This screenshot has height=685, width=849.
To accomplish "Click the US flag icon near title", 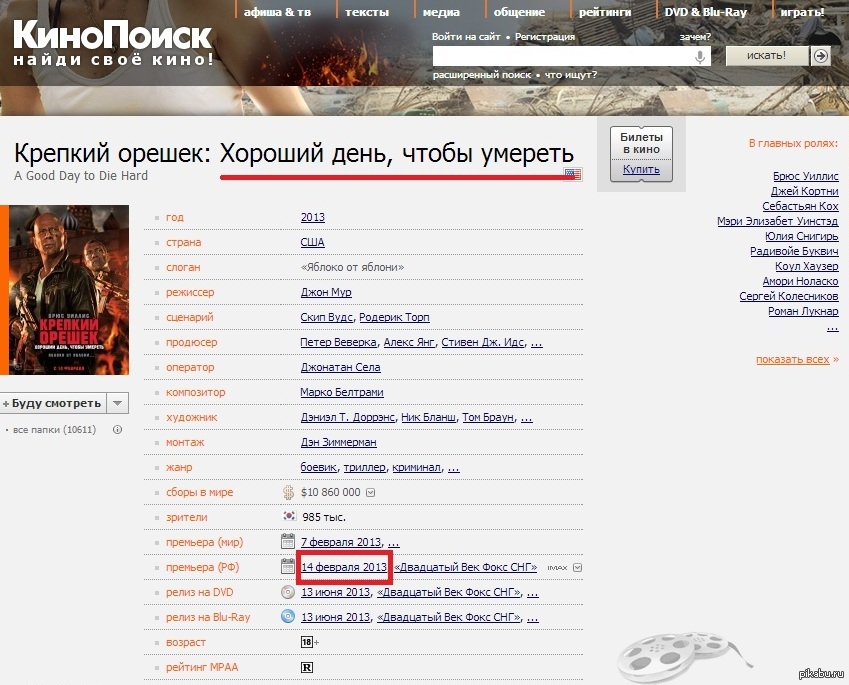I will 572,175.
